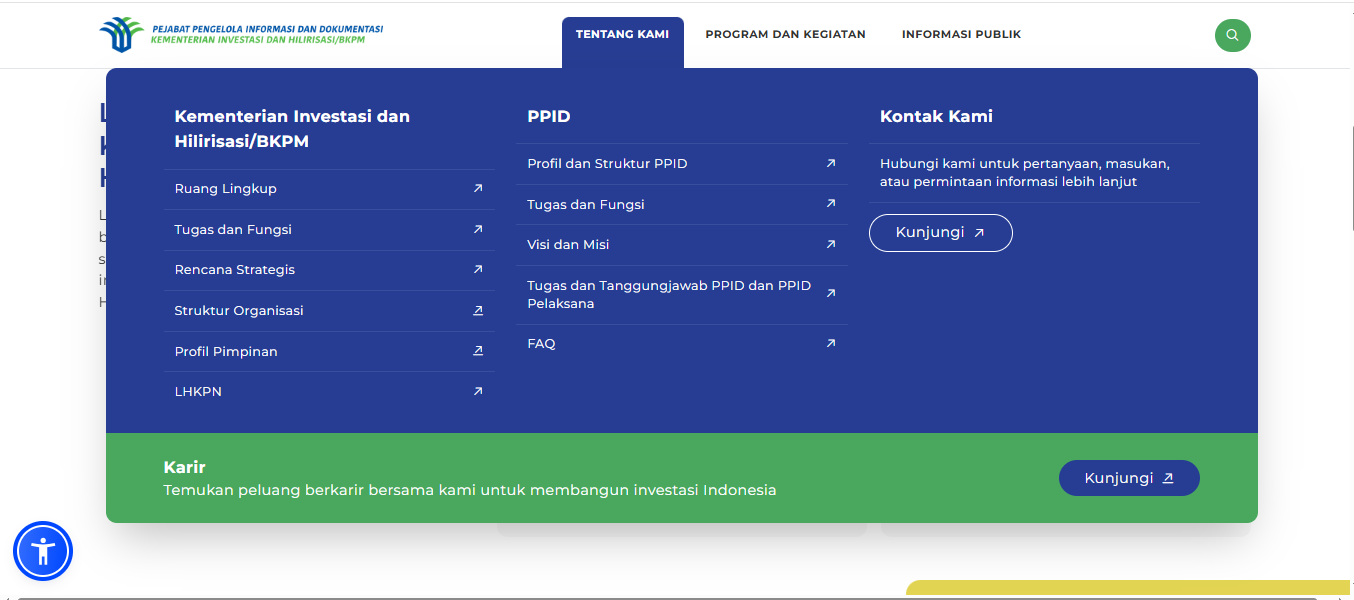Select the Tentang Kami tab
This screenshot has width=1354, height=600.
(622, 33)
